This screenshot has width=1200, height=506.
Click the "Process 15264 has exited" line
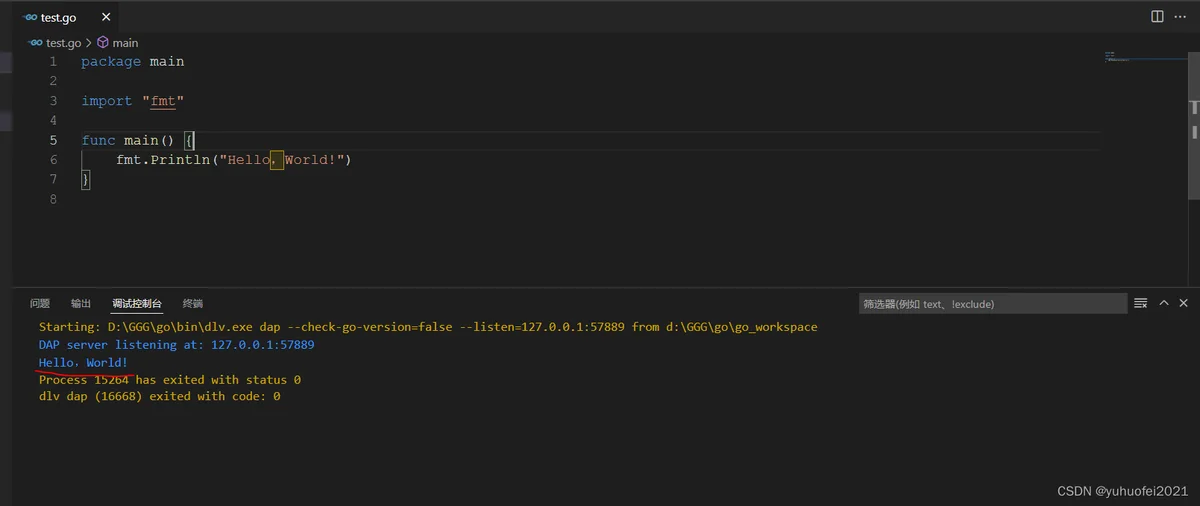169,380
